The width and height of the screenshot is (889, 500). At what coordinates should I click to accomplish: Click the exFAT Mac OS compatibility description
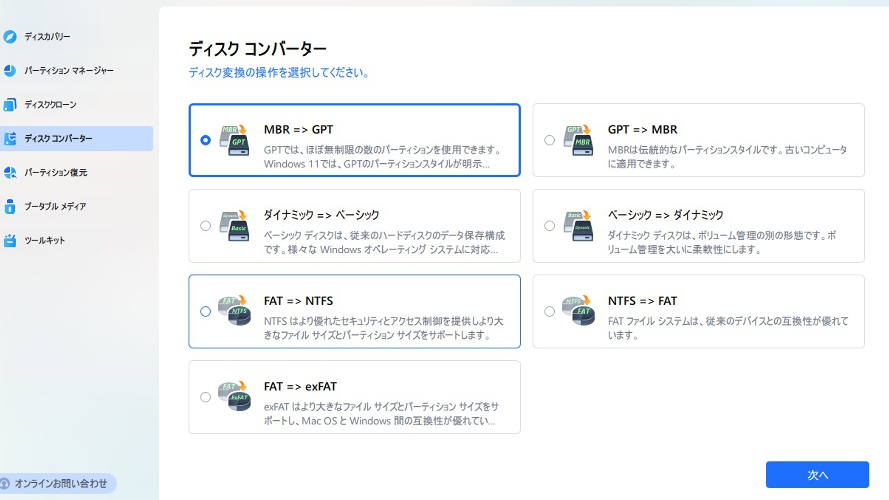pyautogui.click(x=381, y=414)
